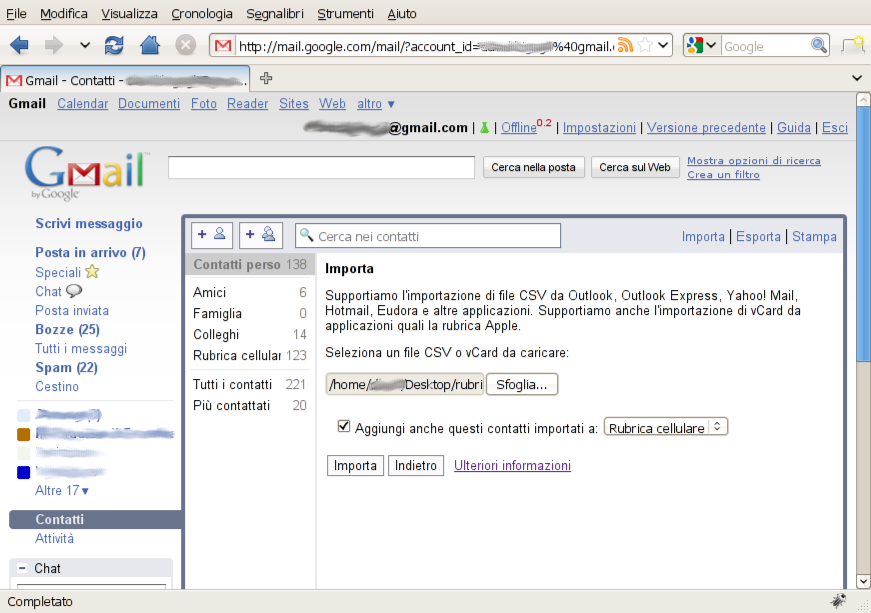
Task: Click the Mostra opzioni di ricerca link
Action: [754, 160]
